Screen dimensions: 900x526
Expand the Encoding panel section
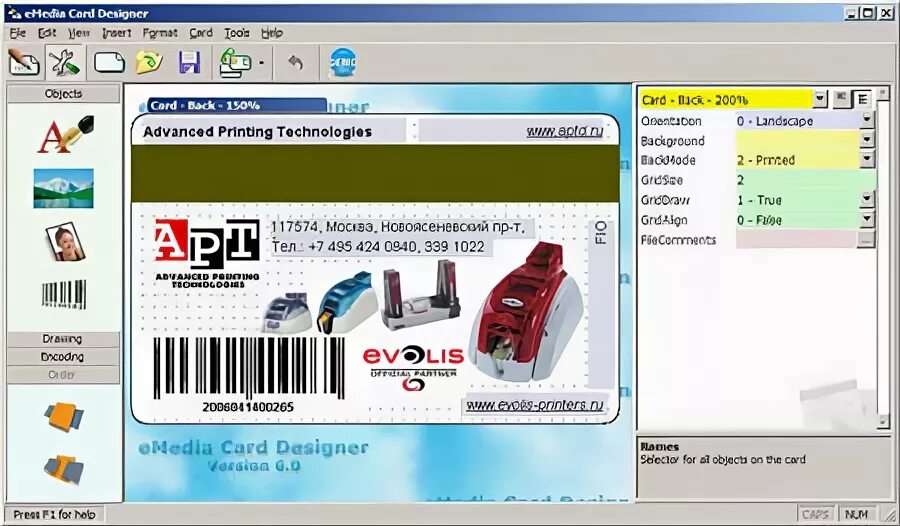(63, 357)
